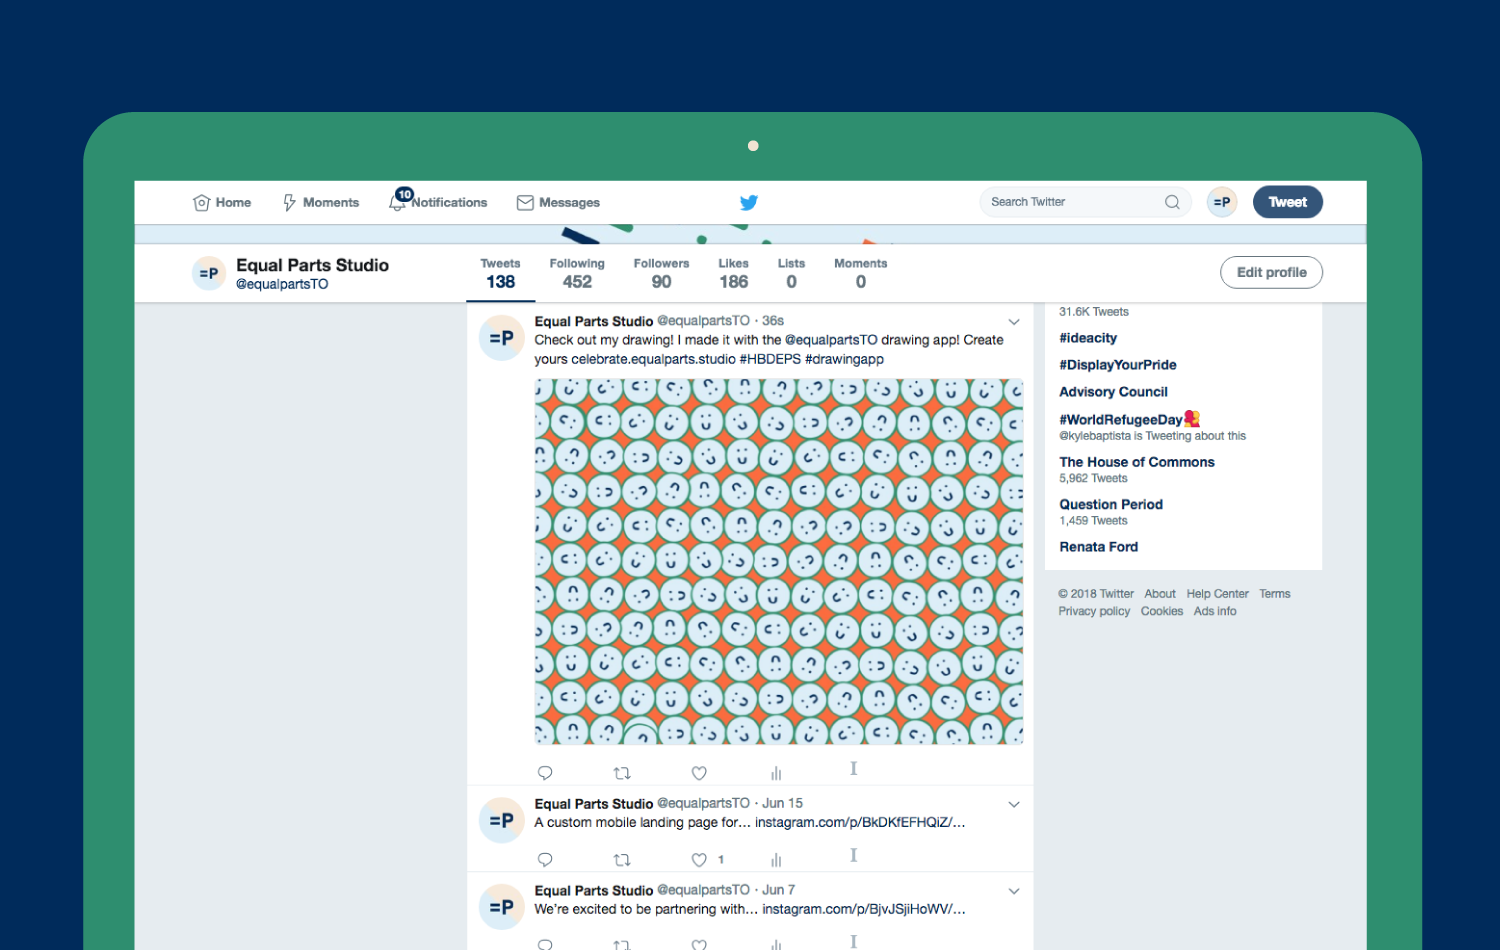Click the Search Twitter input field
This screenshot has width=1500, height=950.
coord(1070,202)
